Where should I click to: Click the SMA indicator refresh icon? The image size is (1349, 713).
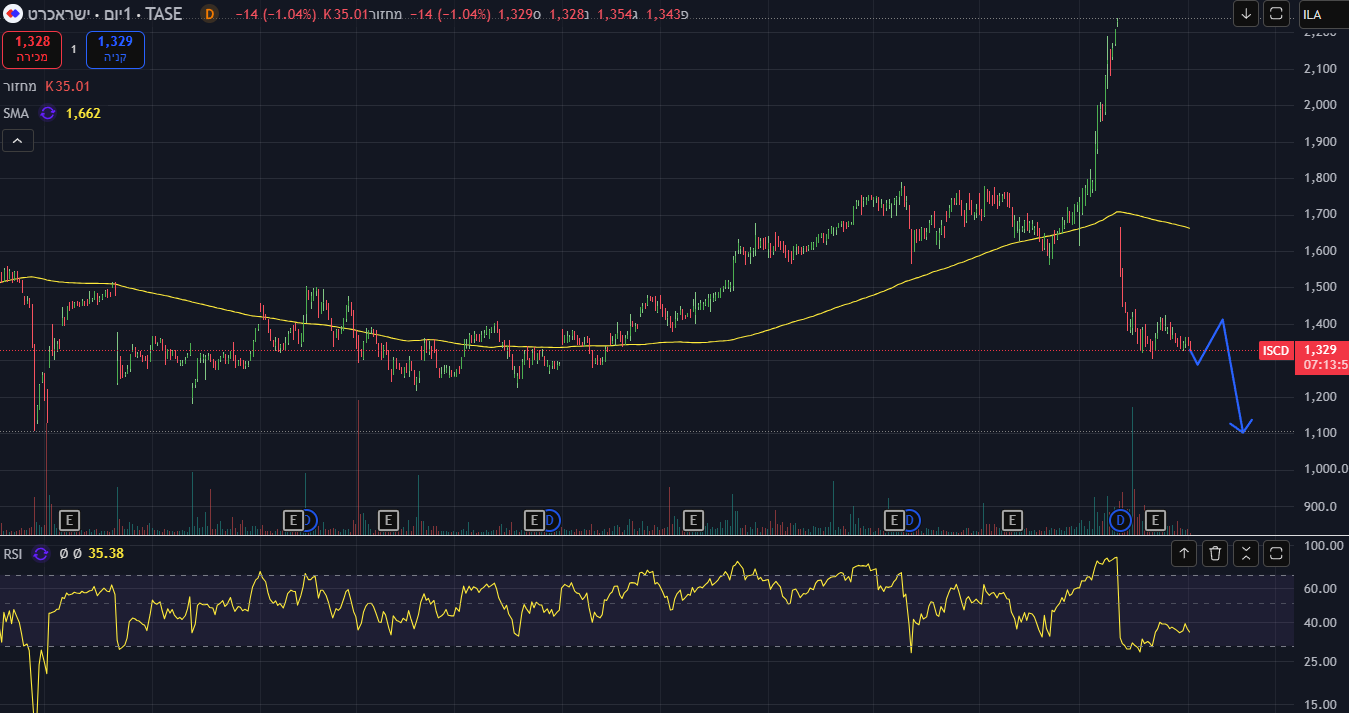point(47,113)
